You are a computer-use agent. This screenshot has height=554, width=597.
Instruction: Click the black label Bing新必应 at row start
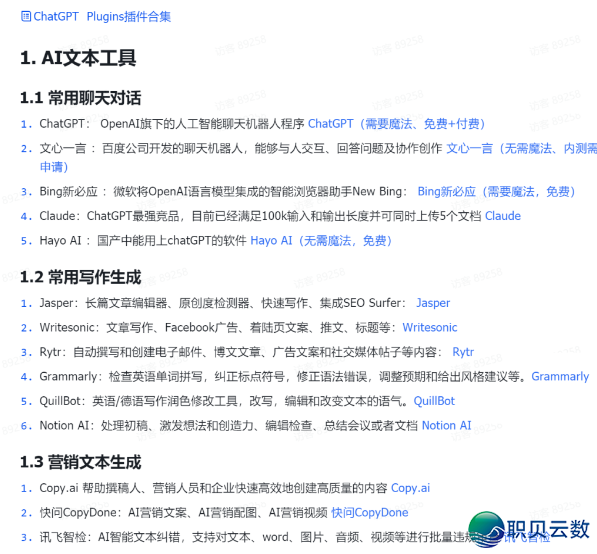(x=69, y=192)
